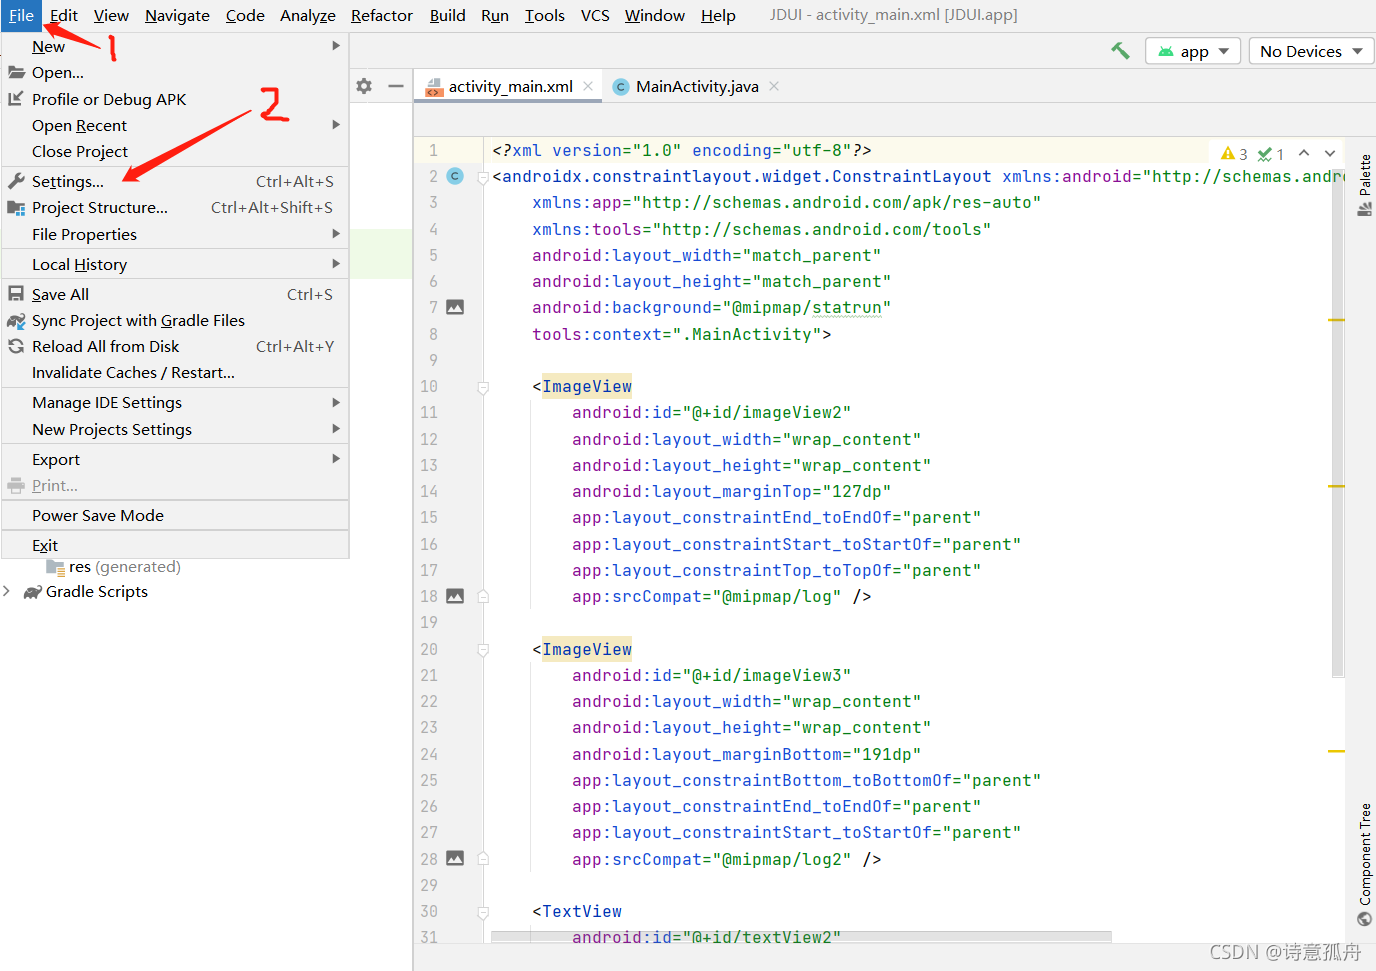Switch to the activity_main.xml tab
This screenshot has height=971, width=1376.
coord(510,87)
